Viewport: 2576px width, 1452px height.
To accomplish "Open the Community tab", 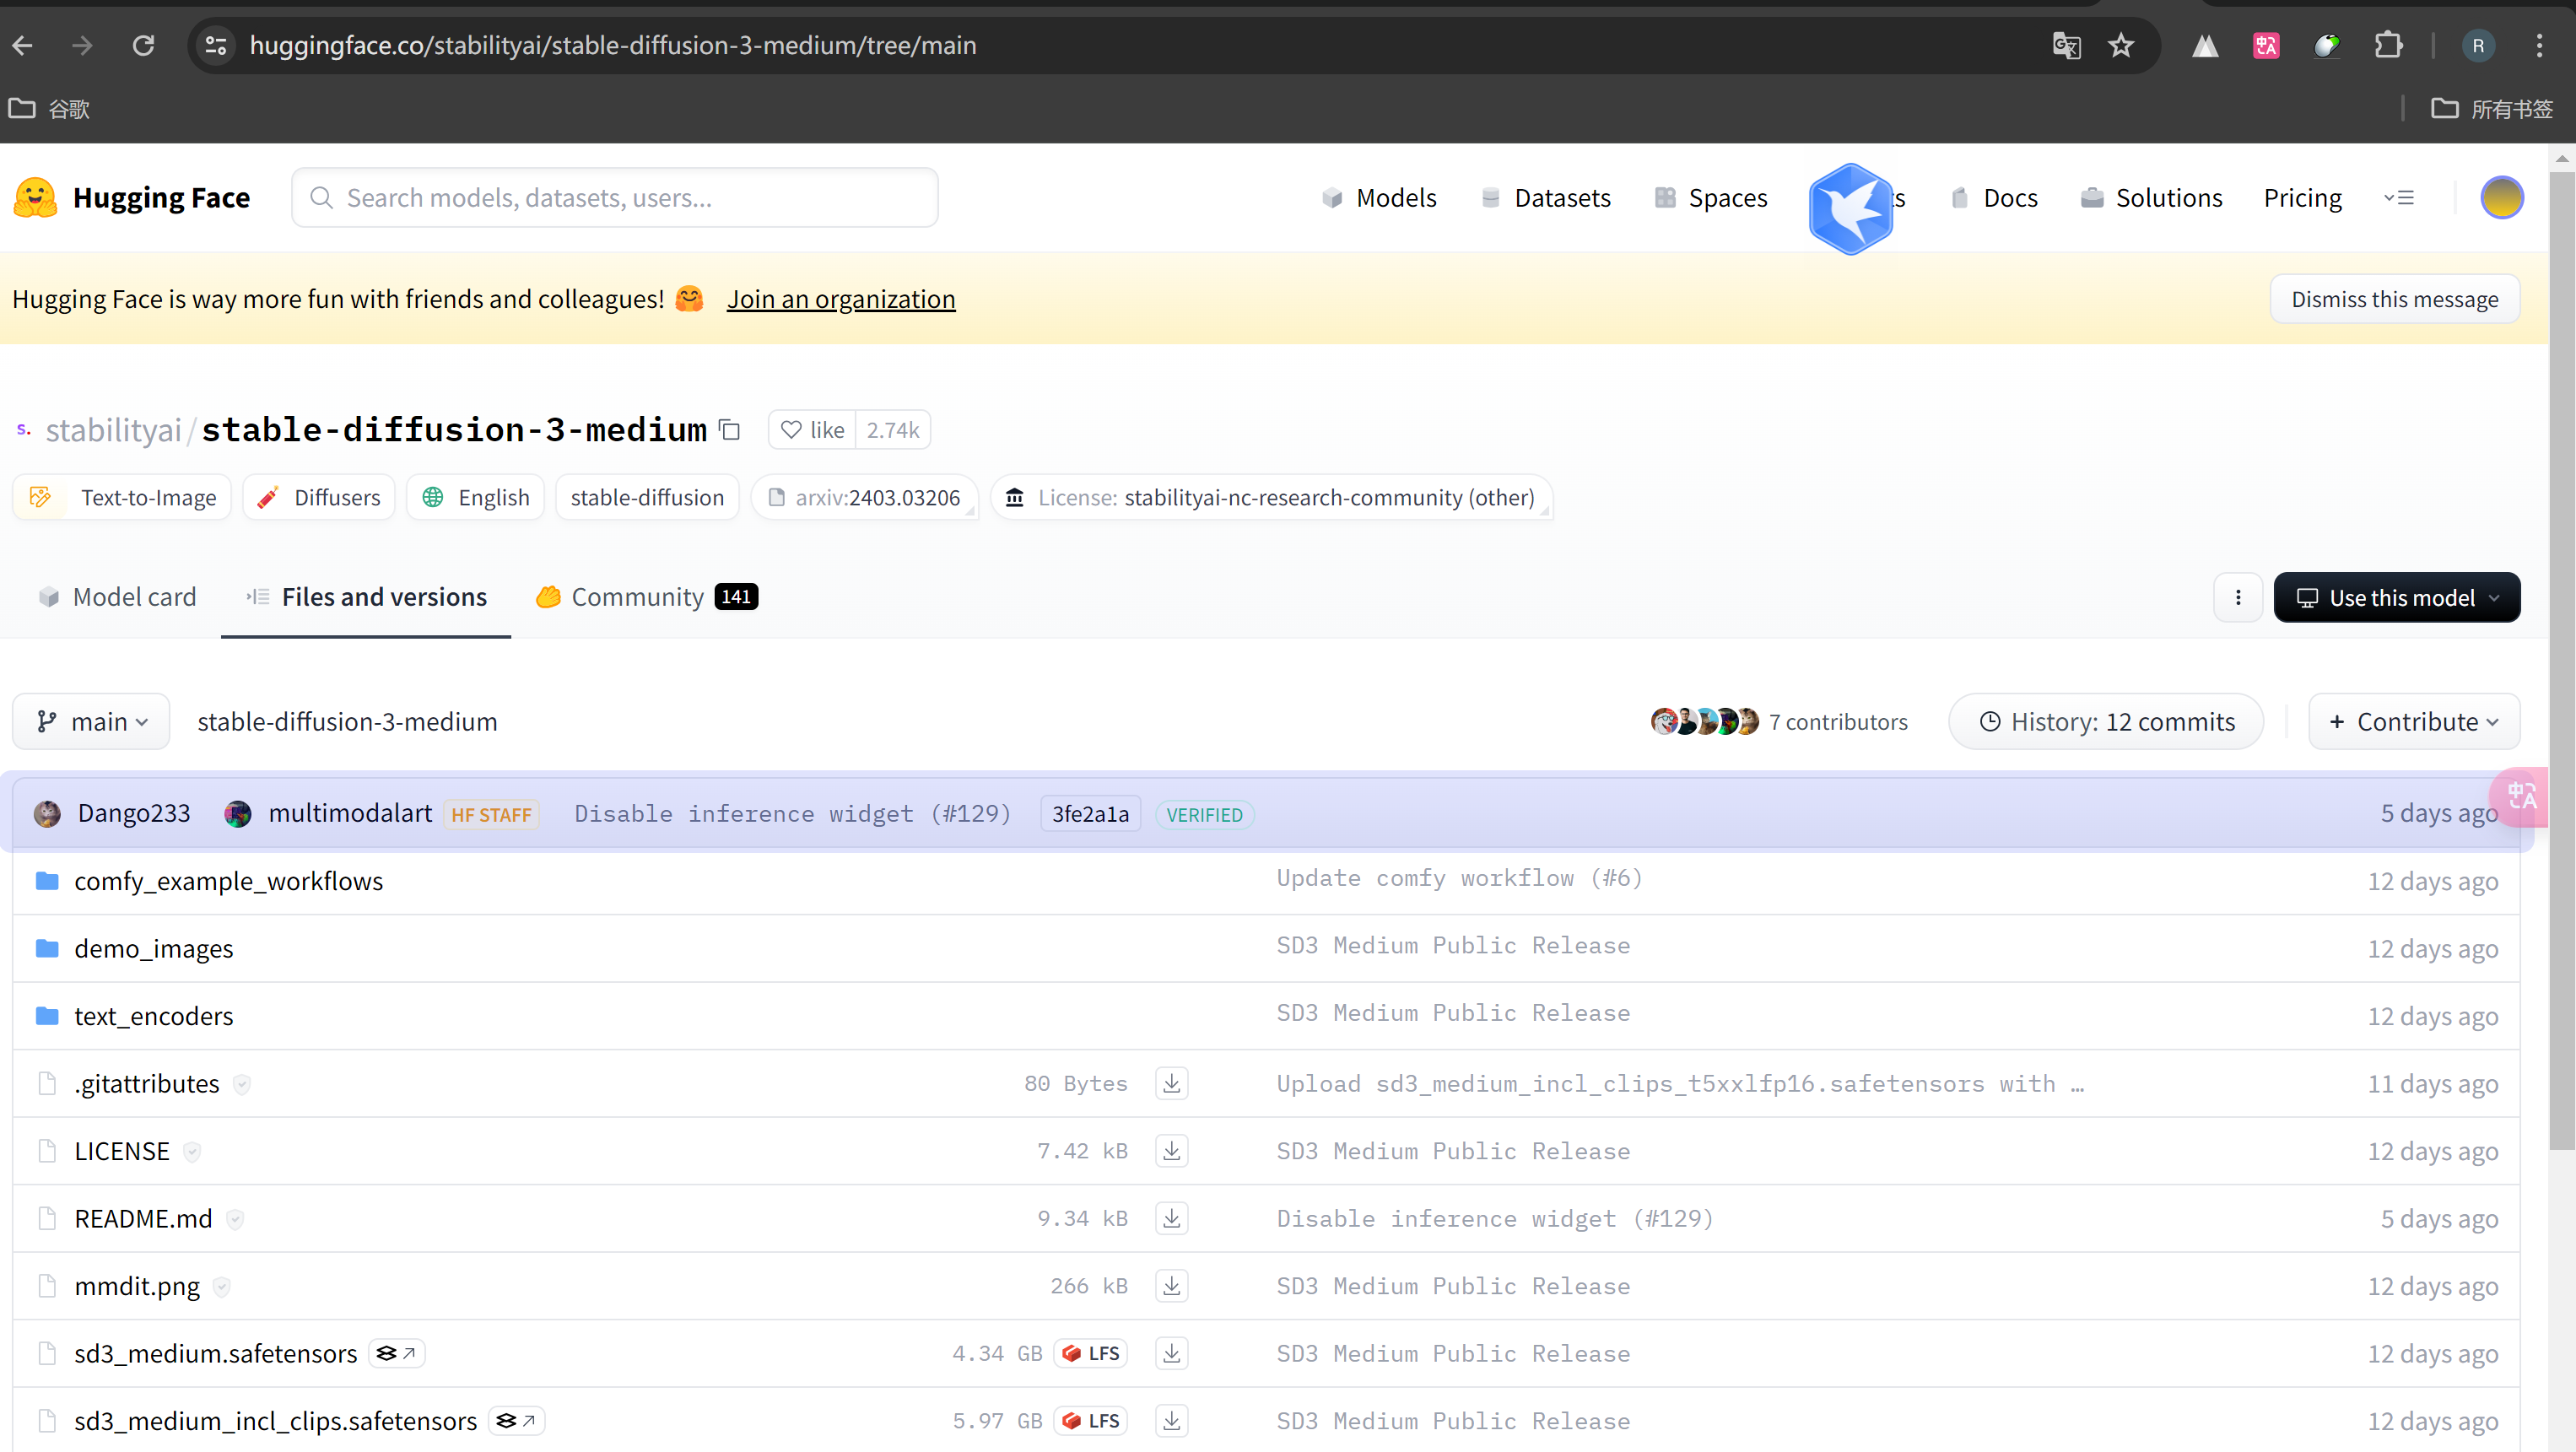I will (x=647, y=597).
